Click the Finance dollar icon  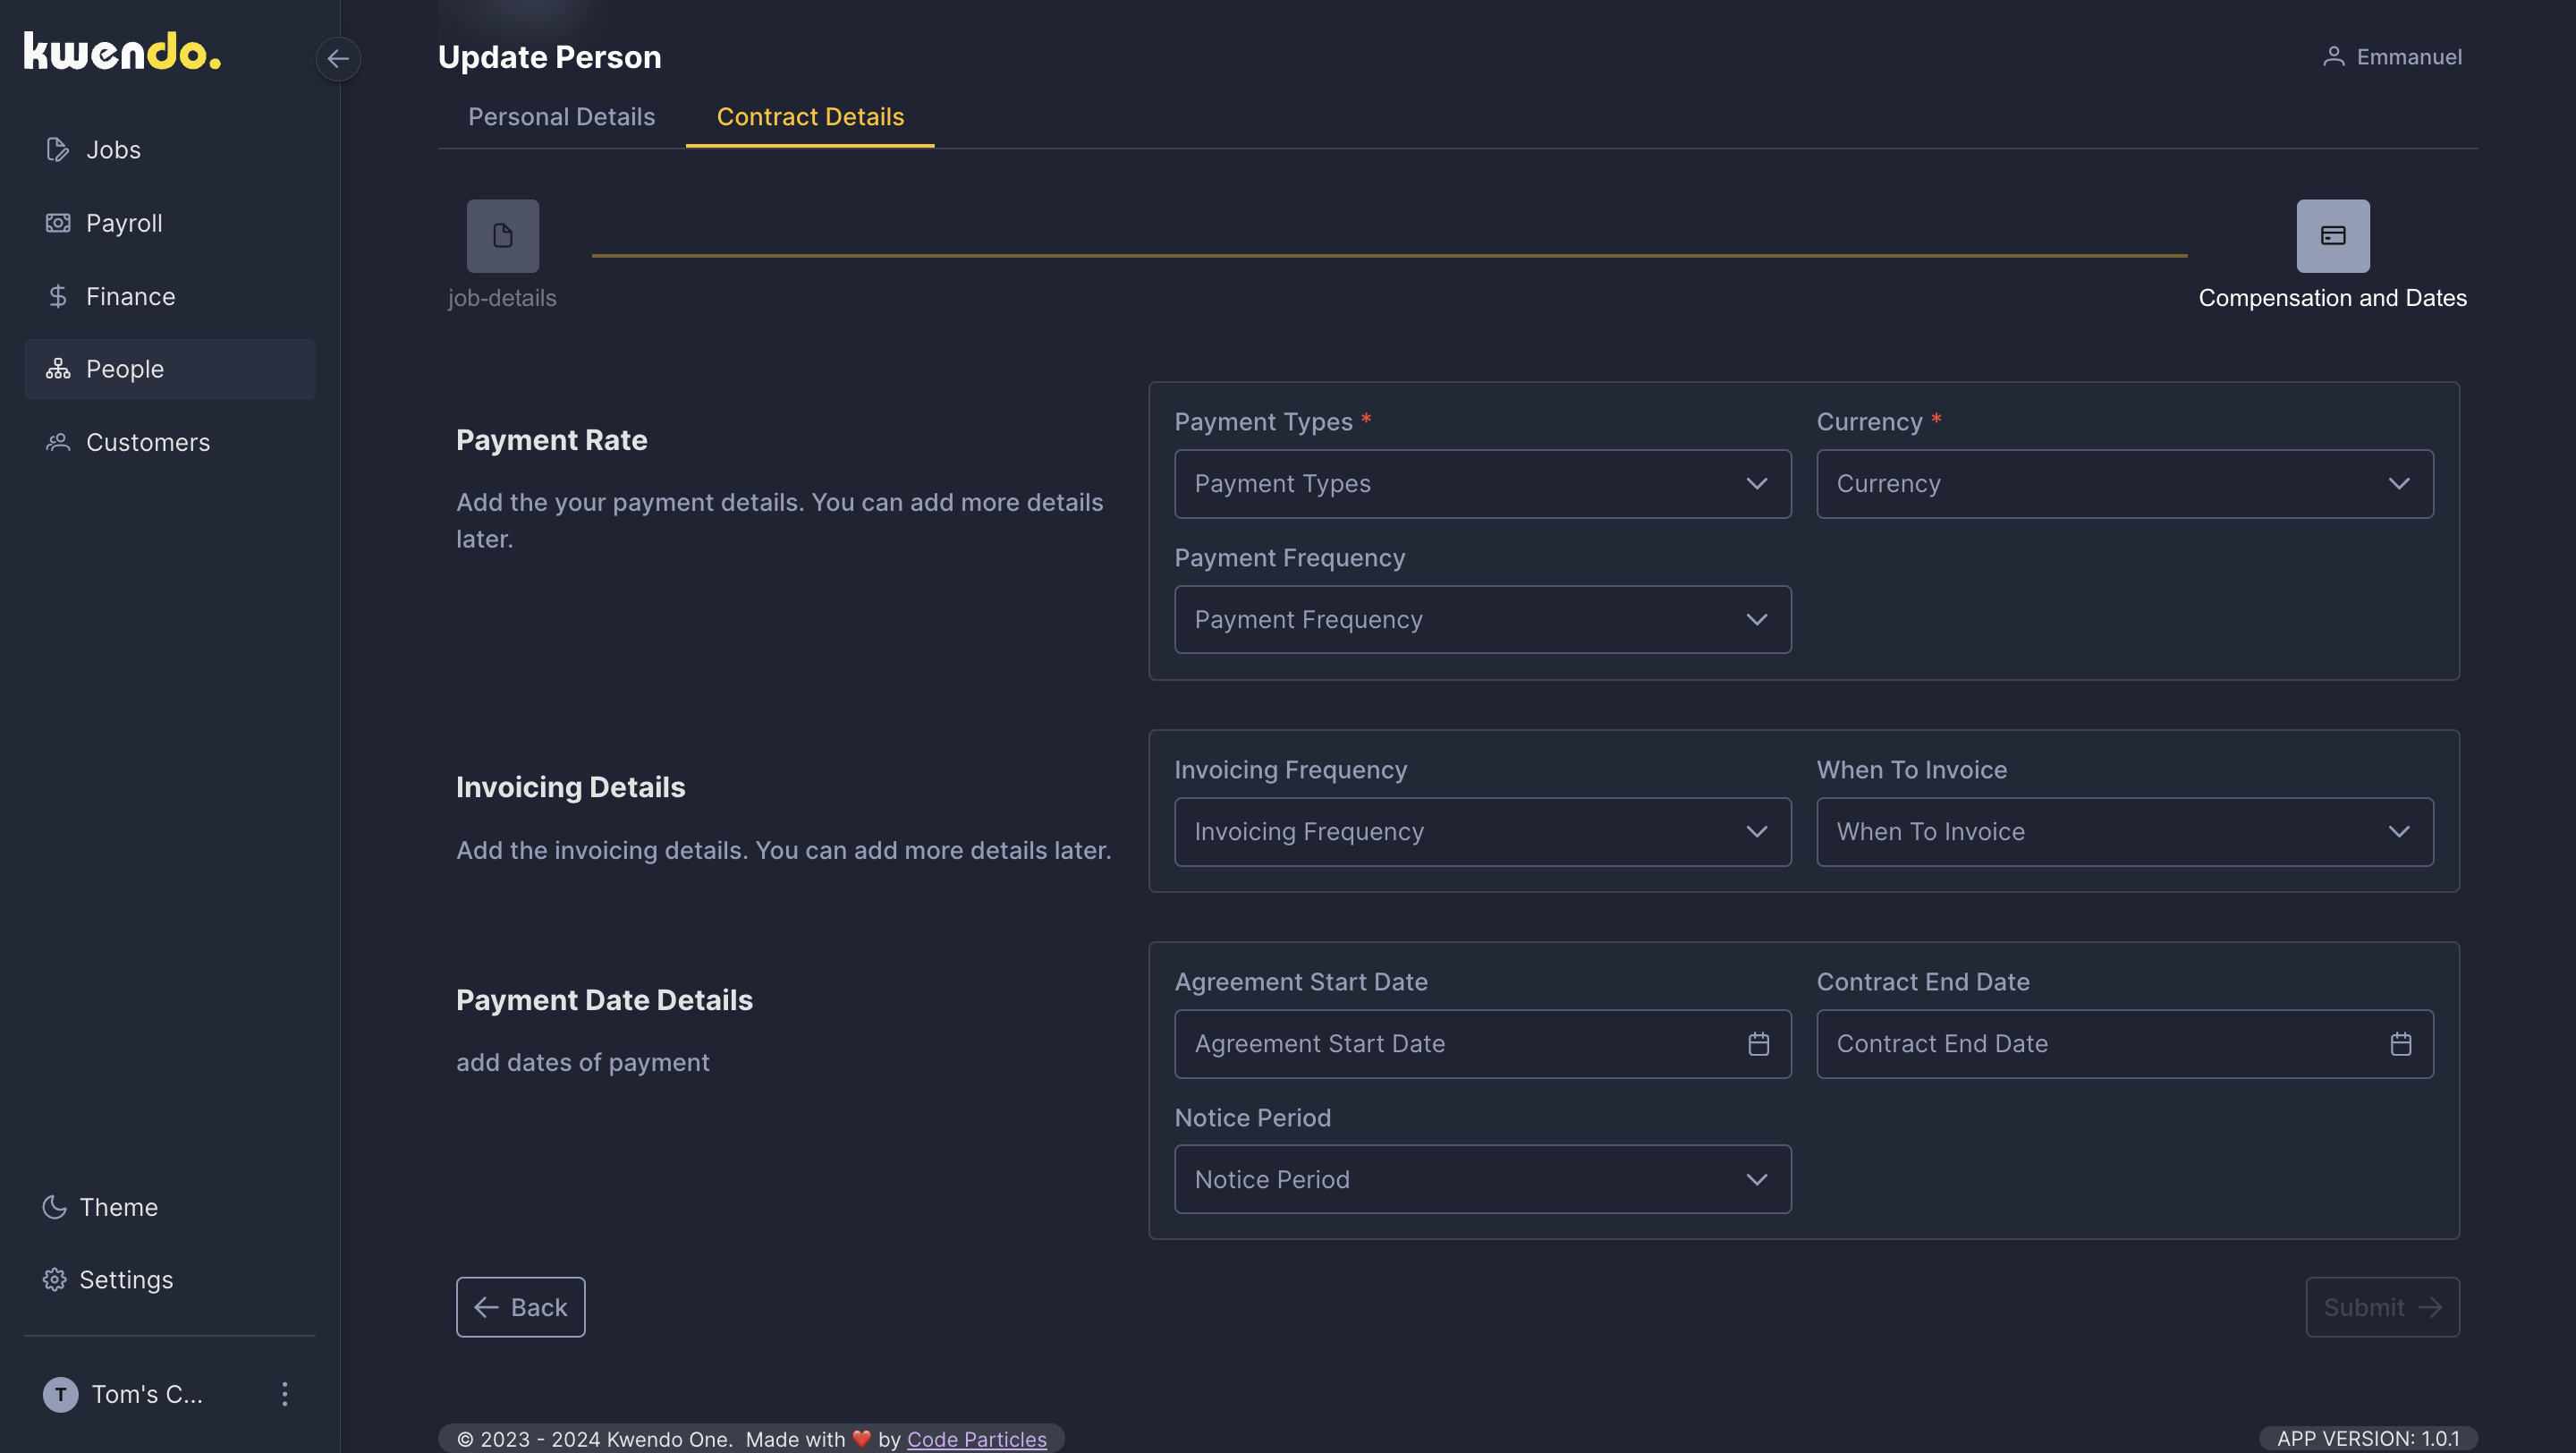pos(58,296)
